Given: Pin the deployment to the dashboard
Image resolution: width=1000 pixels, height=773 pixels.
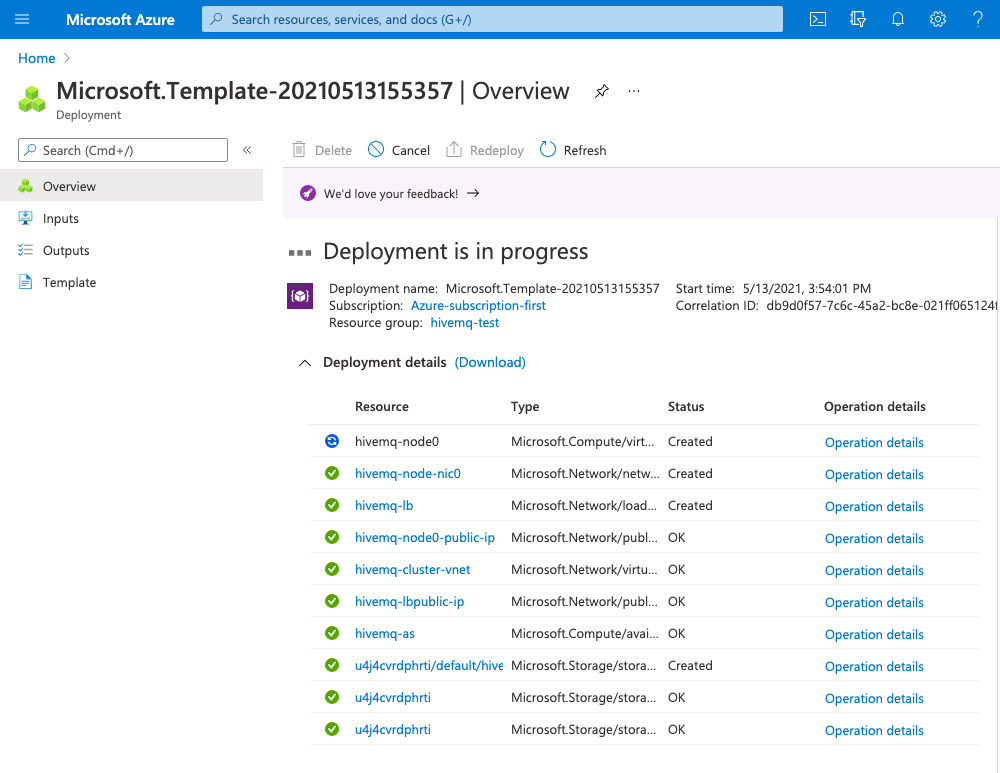Looking at the screenshot, I should click(x=601, y=91).
